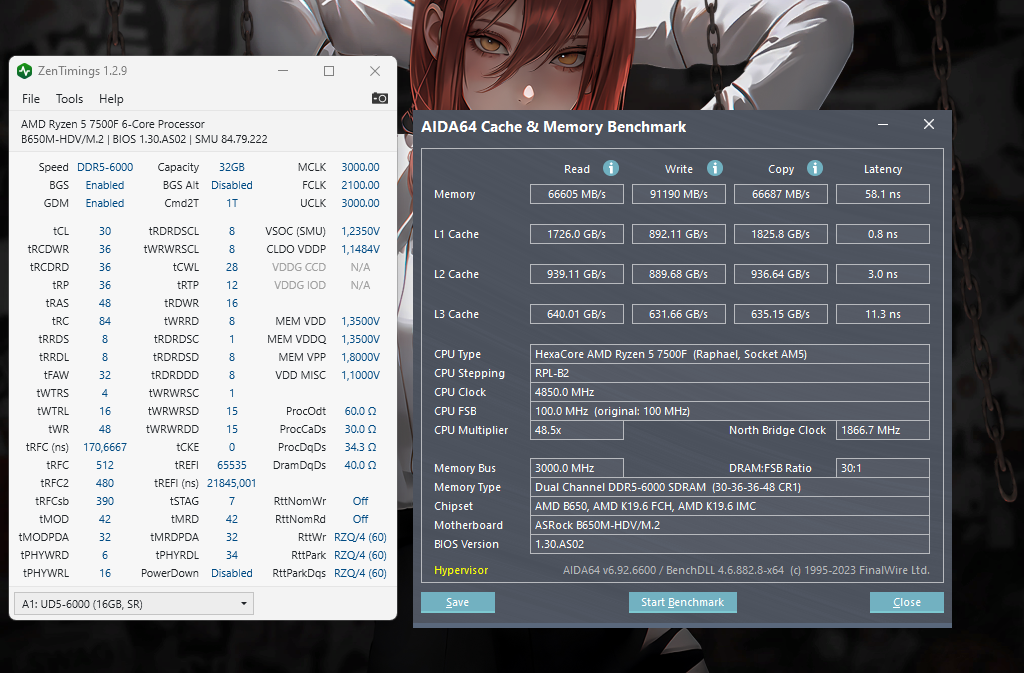Click the L3 Cache latency 11.3 ns field
1024x673 pixels.
(x=882, y=314)
